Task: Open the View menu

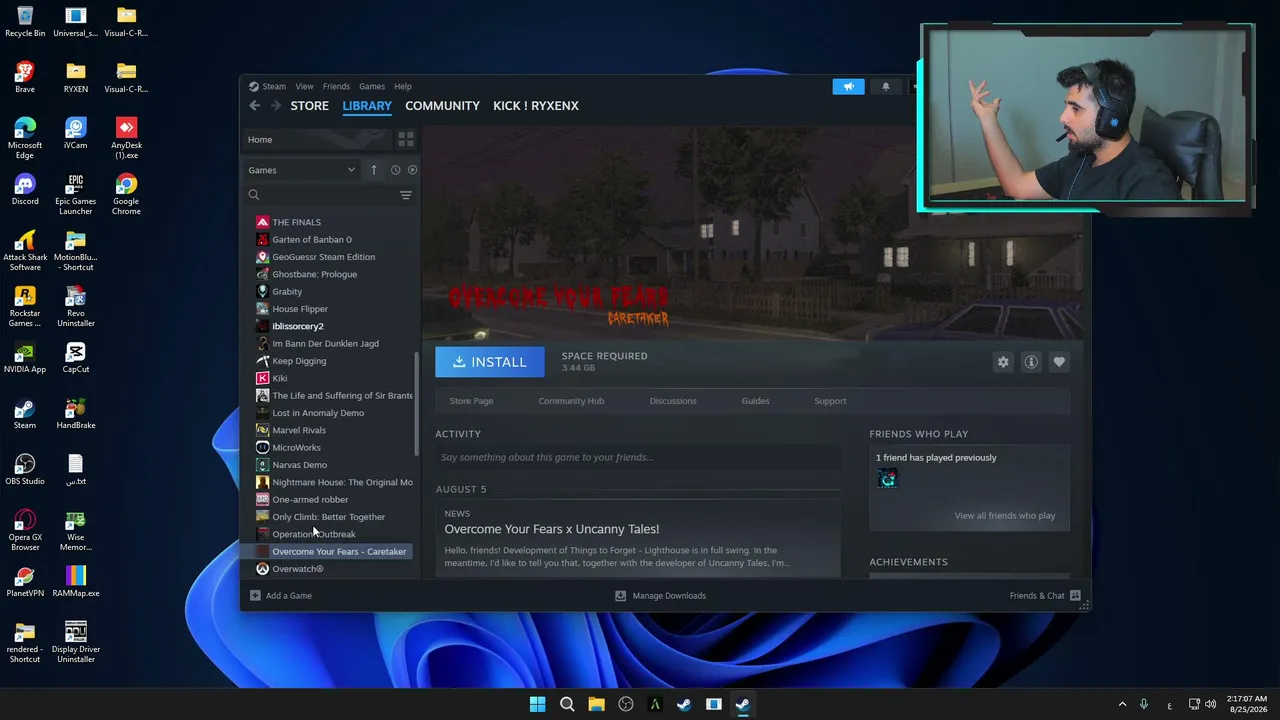Action: tap(304, 86)
